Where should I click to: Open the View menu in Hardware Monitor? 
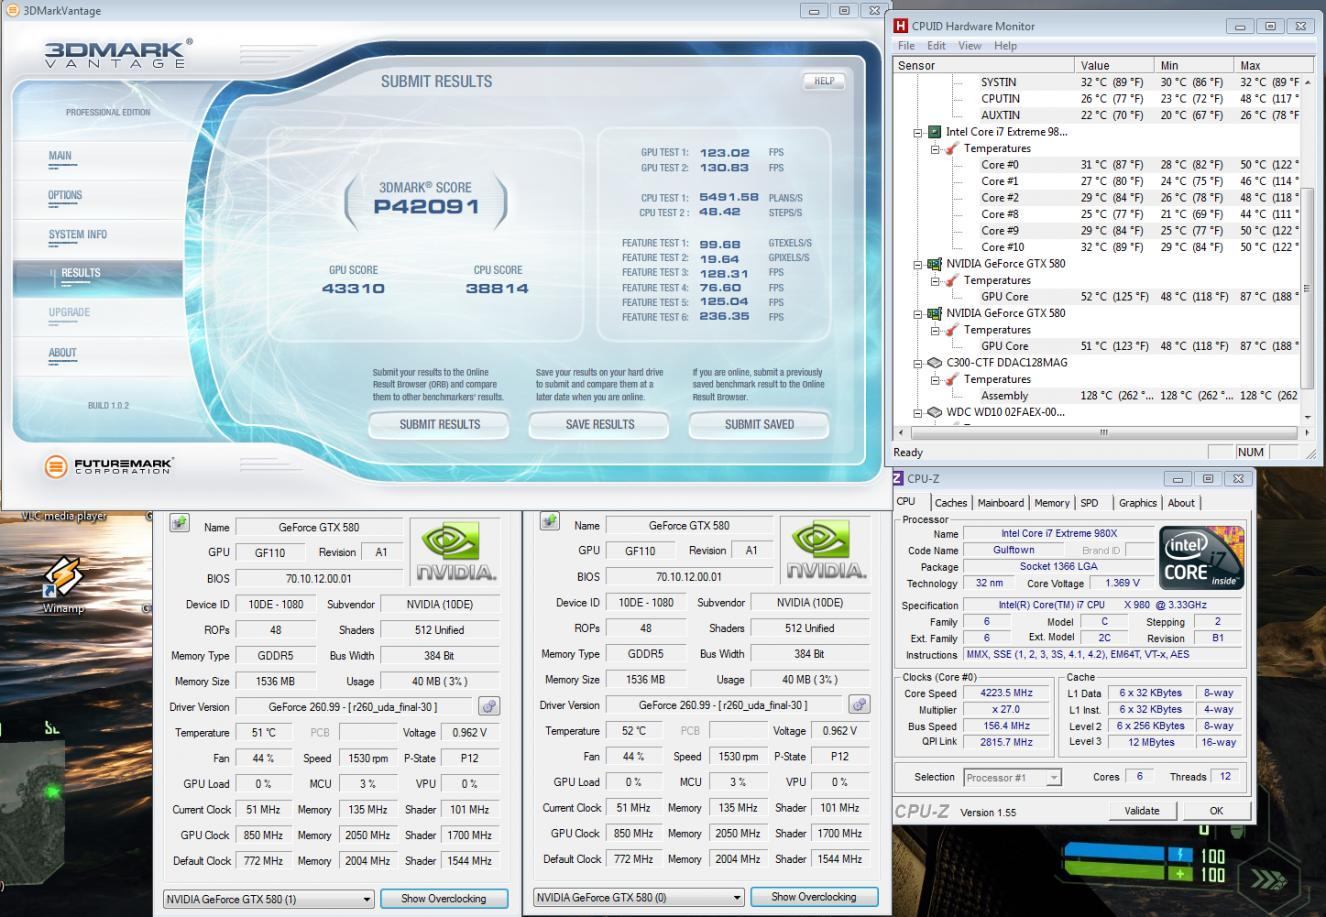[x=970, y=46]
